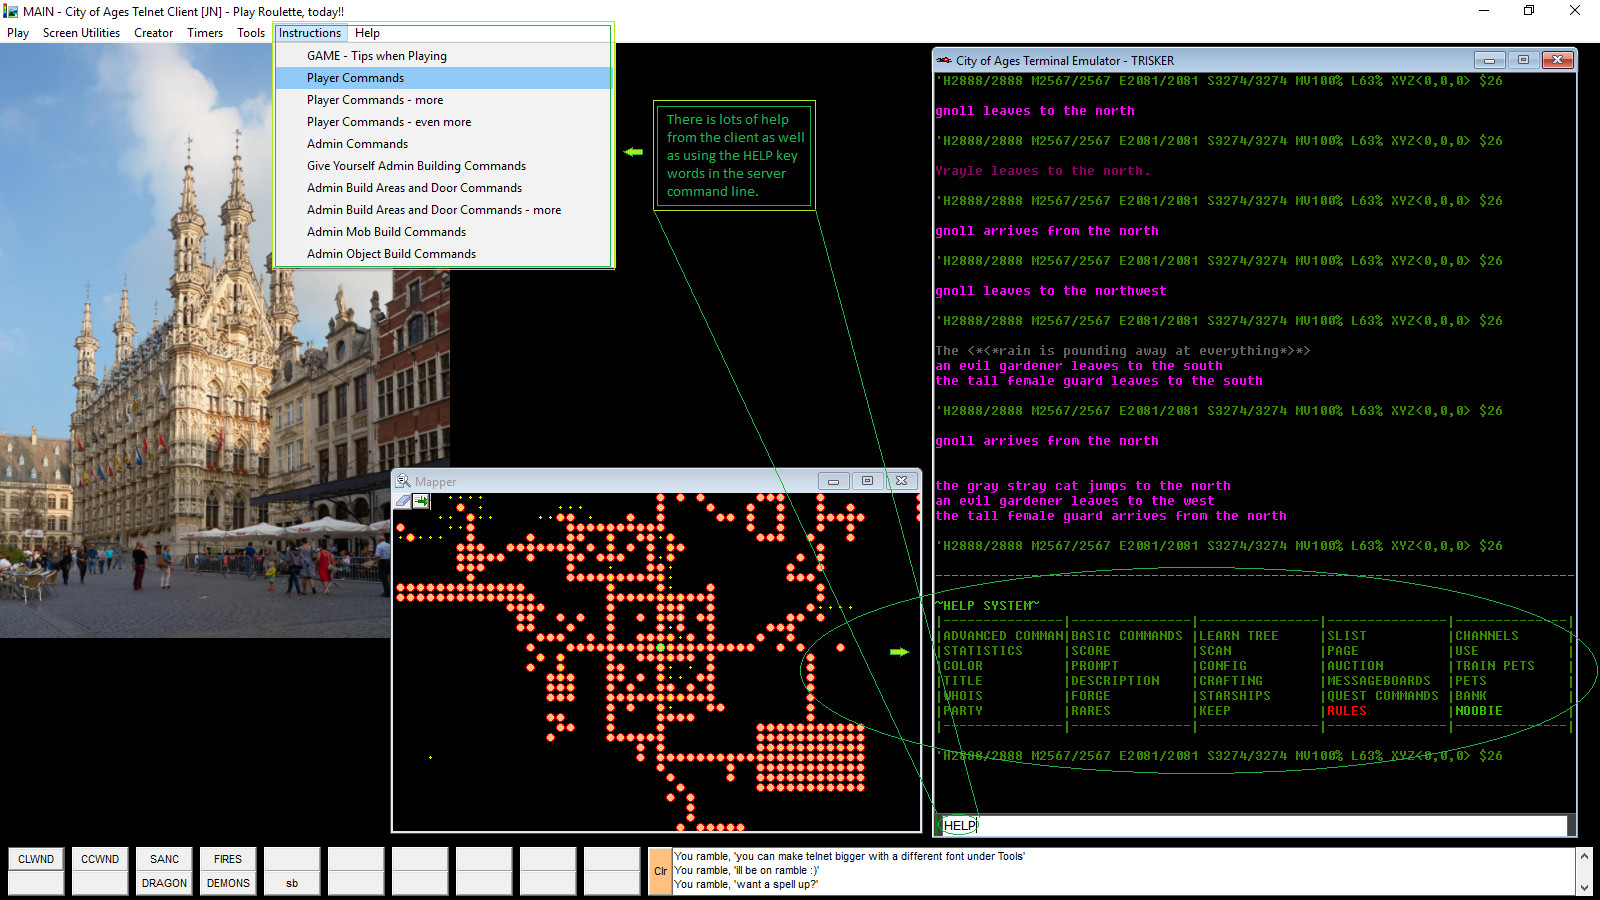1600x900 pixels.
Task: Click the Mapper magnifier icon in its title bar
Action: pyautogui.click(x=403, y=481)
